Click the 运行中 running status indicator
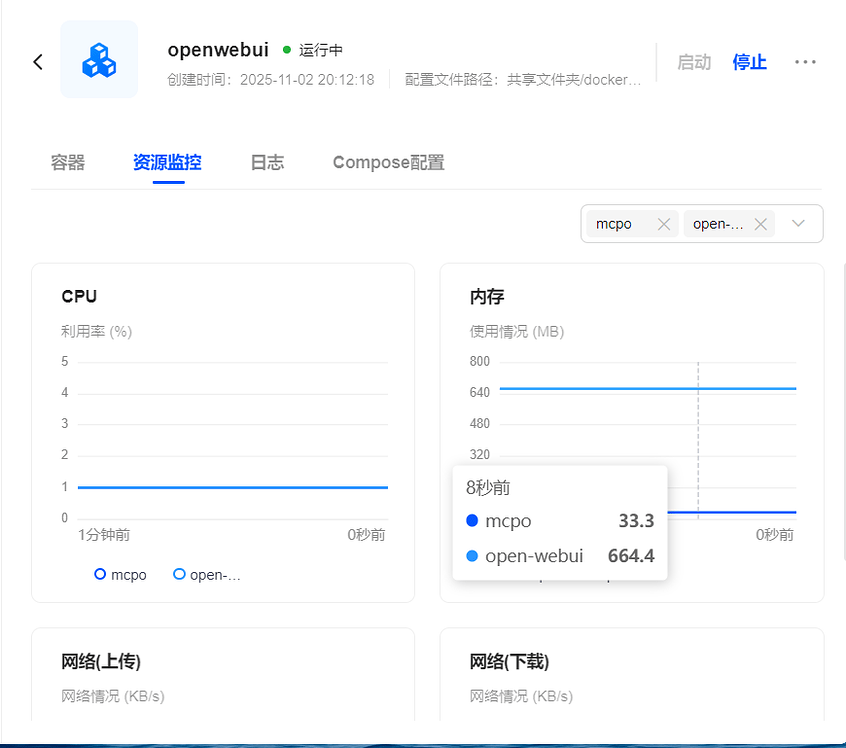Image resolution: width=846 pixels, height=748 pixels. [313, 50]
